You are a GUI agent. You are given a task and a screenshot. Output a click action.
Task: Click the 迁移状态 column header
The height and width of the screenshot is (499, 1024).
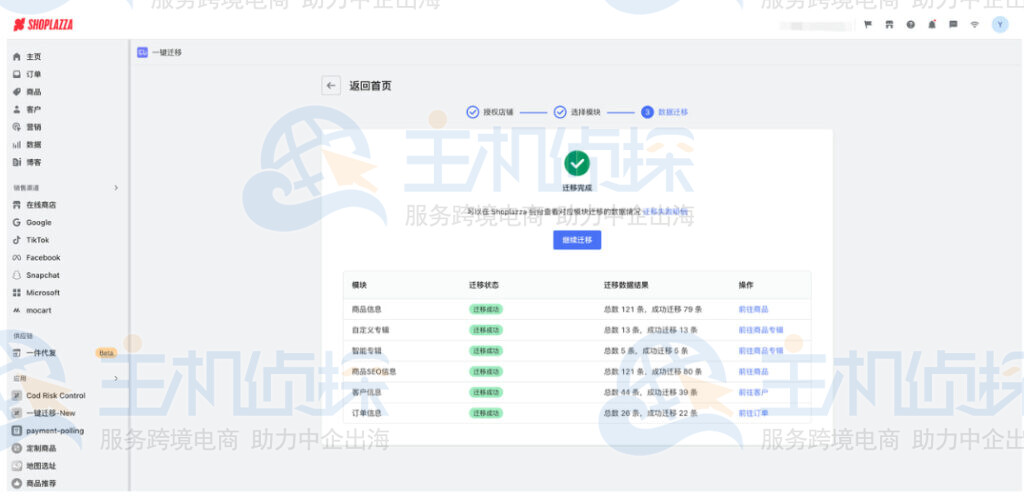click(x=484, y=285)
